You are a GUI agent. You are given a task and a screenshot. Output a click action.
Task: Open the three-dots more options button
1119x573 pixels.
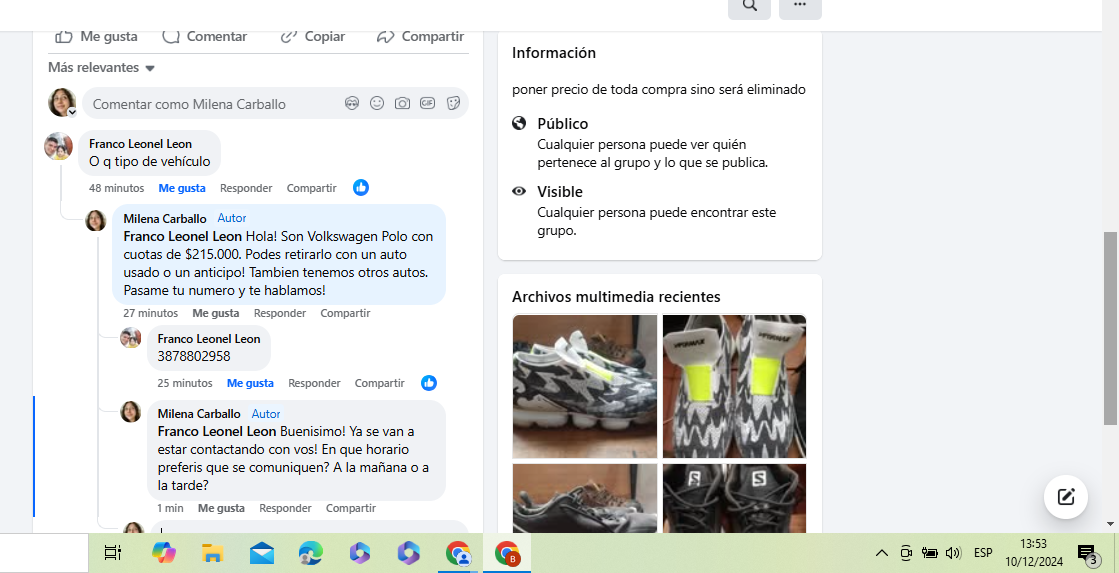(799, 6)
